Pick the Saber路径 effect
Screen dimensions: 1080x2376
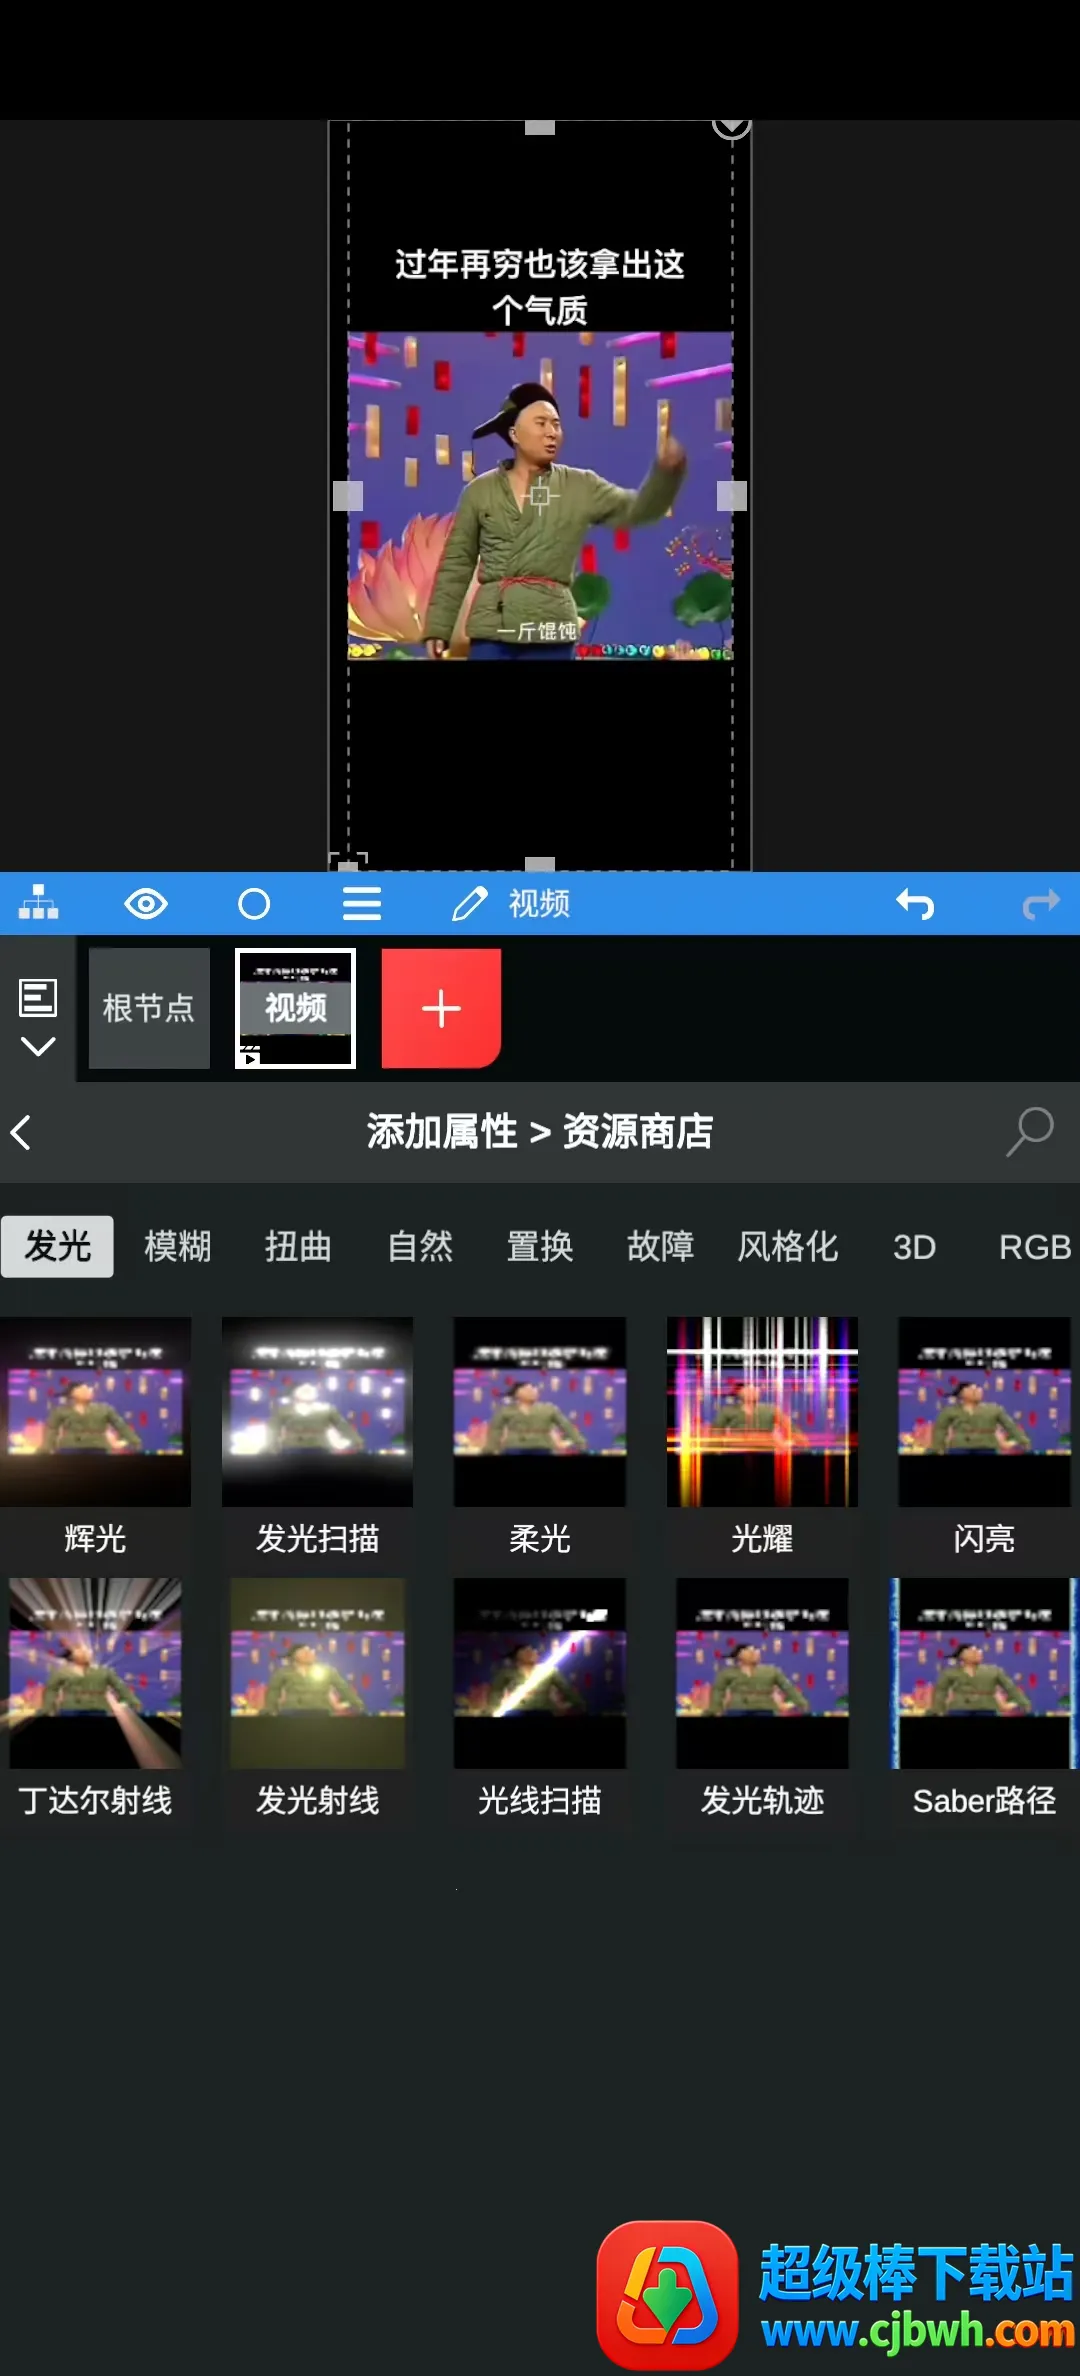984,1694
